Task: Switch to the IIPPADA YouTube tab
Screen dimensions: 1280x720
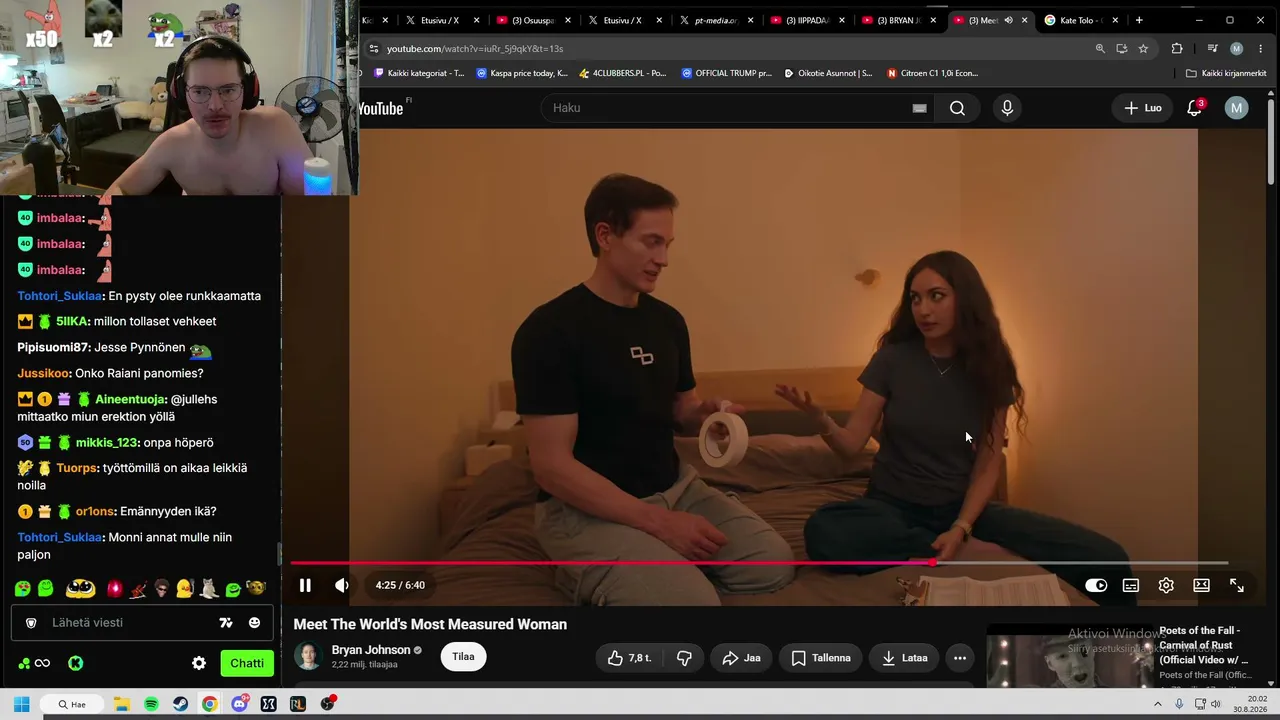Action: [808, 20]
